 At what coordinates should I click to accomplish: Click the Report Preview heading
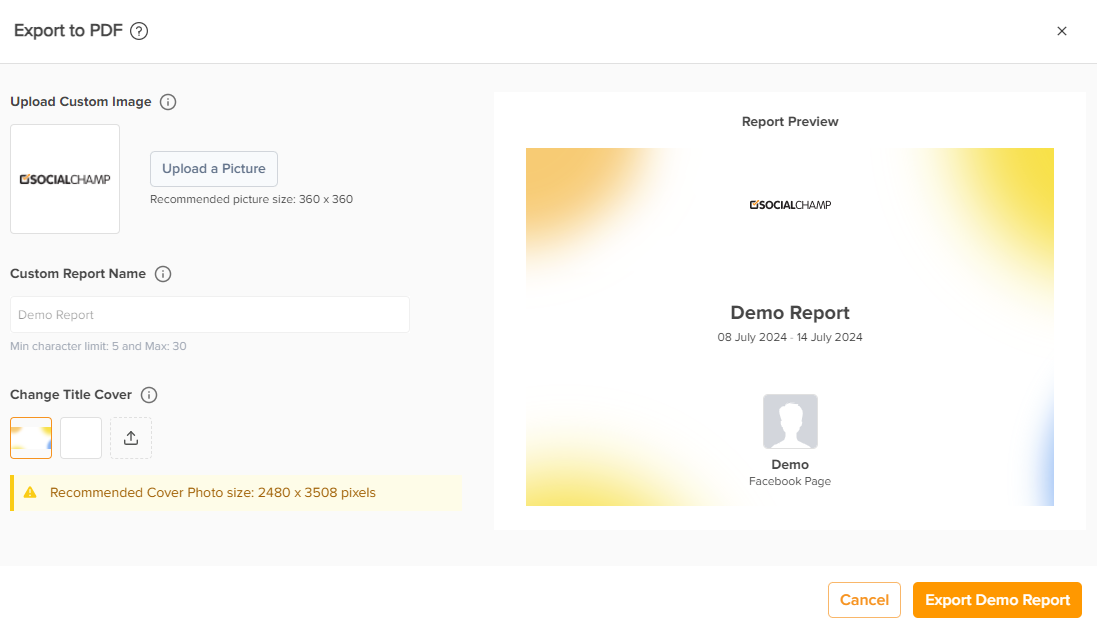coord(789,121)
